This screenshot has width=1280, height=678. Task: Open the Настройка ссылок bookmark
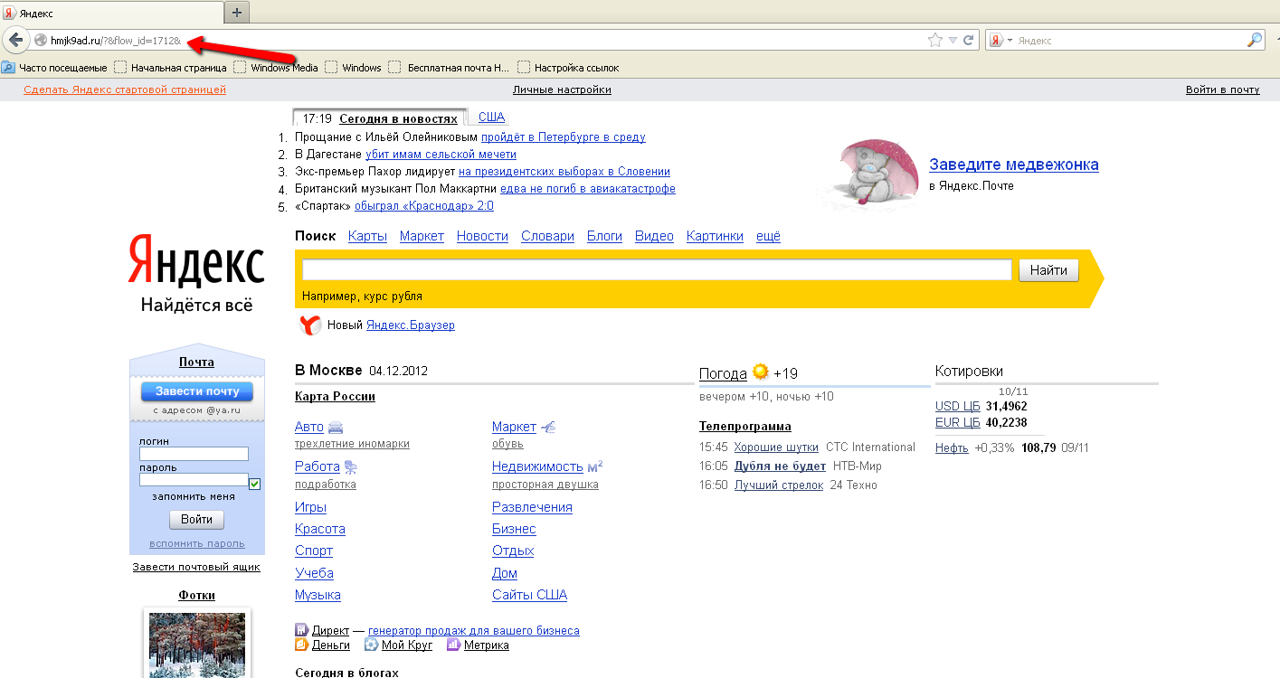(568, 68)
